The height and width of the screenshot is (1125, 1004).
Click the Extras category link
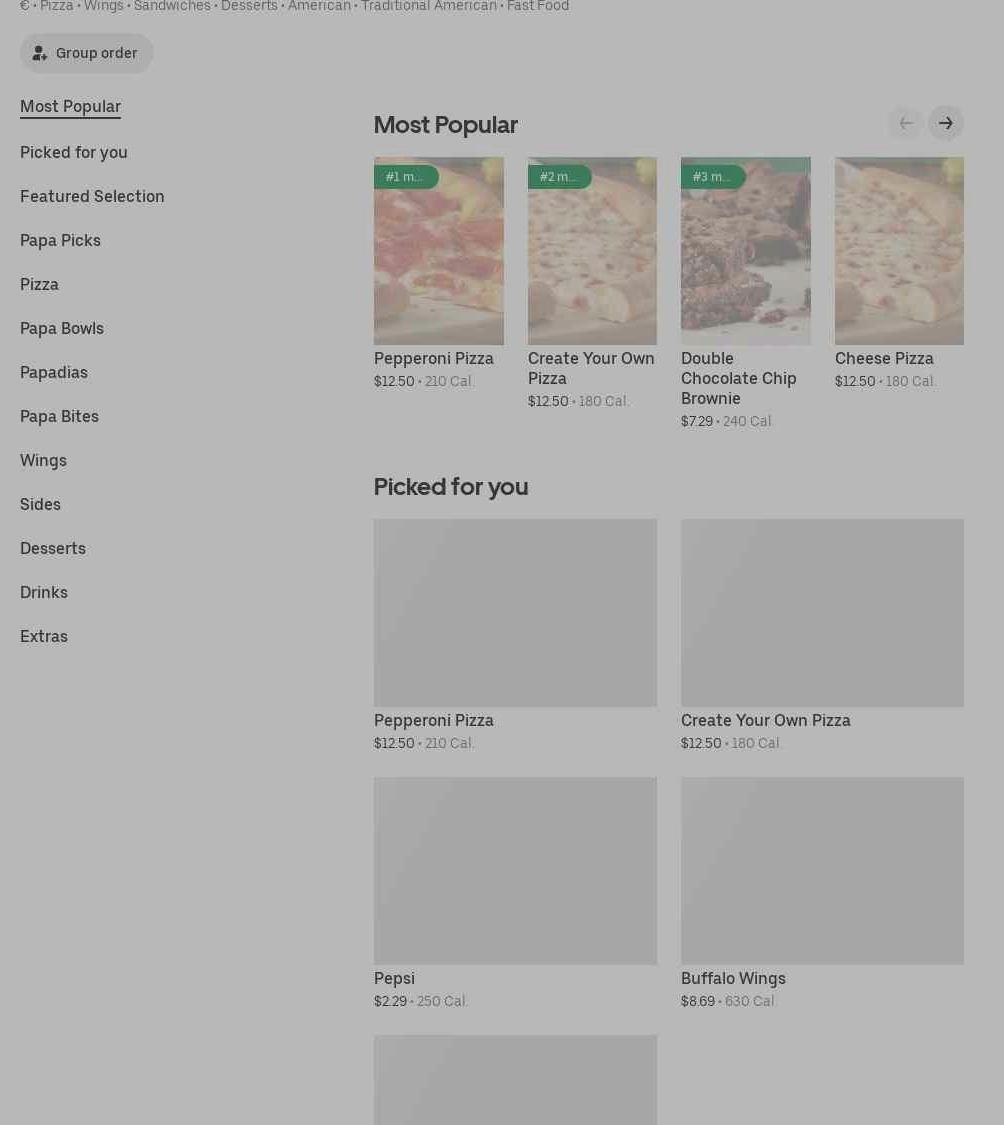[x=44, y=636]
